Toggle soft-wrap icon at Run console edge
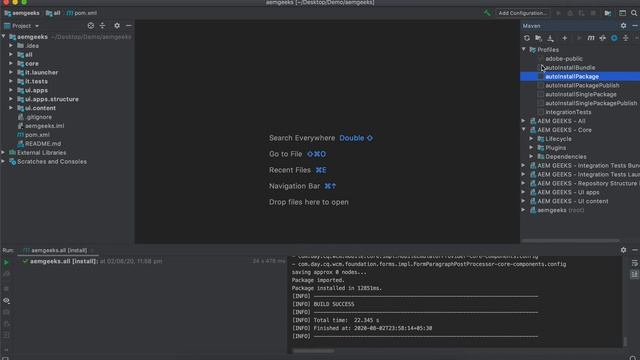 click(x=635, y=263)
